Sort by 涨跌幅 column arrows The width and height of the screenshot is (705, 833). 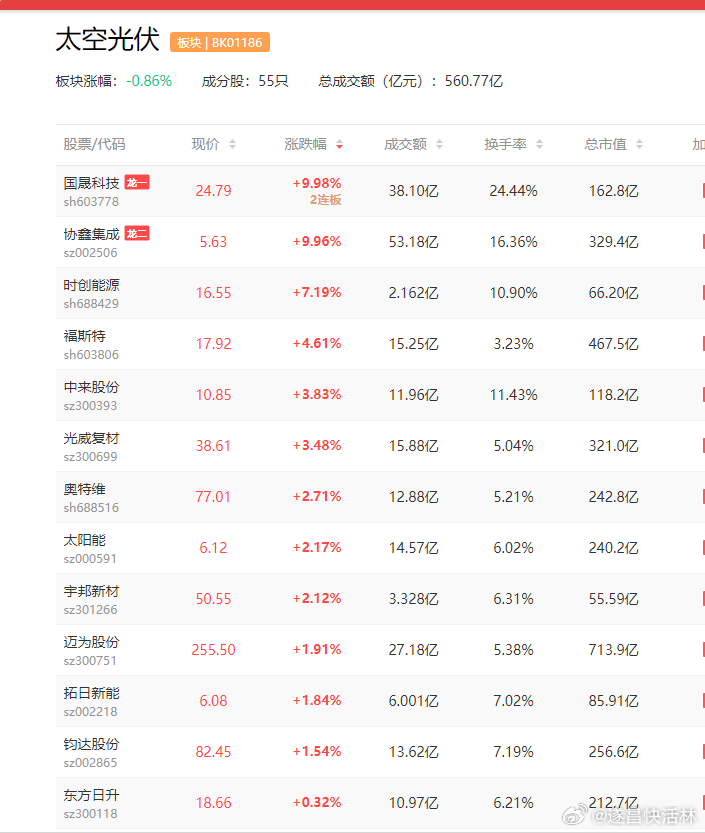pyautogui.click(x=339, y=144)
